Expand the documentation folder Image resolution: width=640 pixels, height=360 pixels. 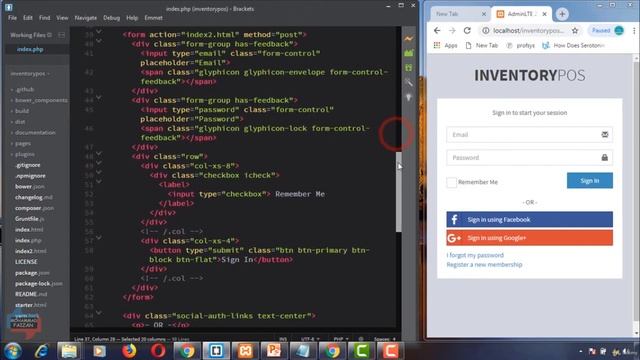click(33, 133)
